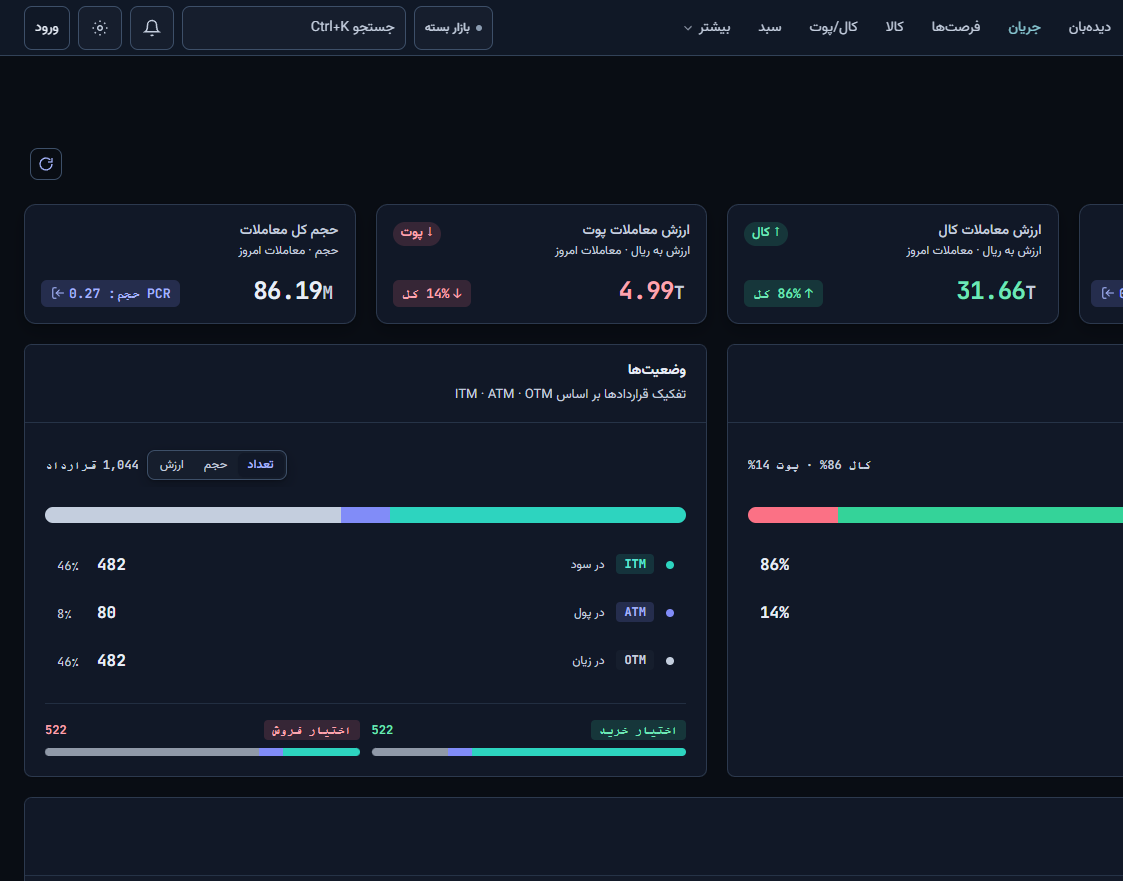Viewport: 1123px width, 881px height.
Task: Click the ارزش معاملات کال card title
Action: click(x=990, y=230)
